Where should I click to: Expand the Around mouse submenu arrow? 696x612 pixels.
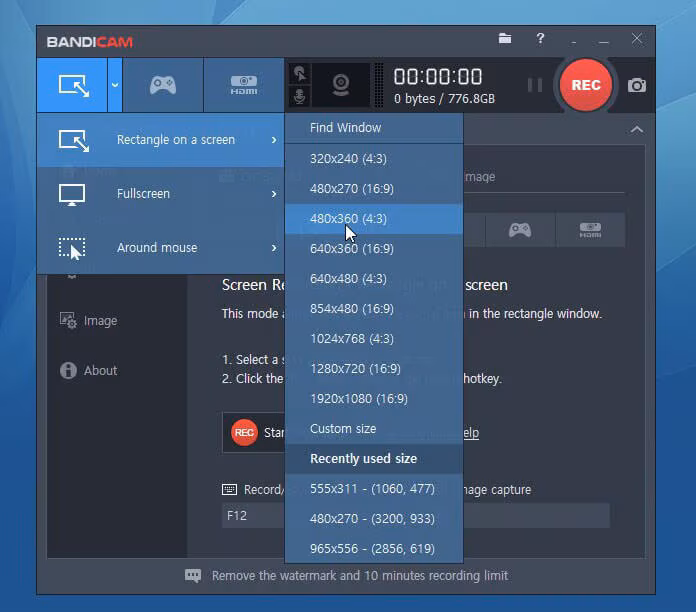pyautogui.click(x=274, y=248)
